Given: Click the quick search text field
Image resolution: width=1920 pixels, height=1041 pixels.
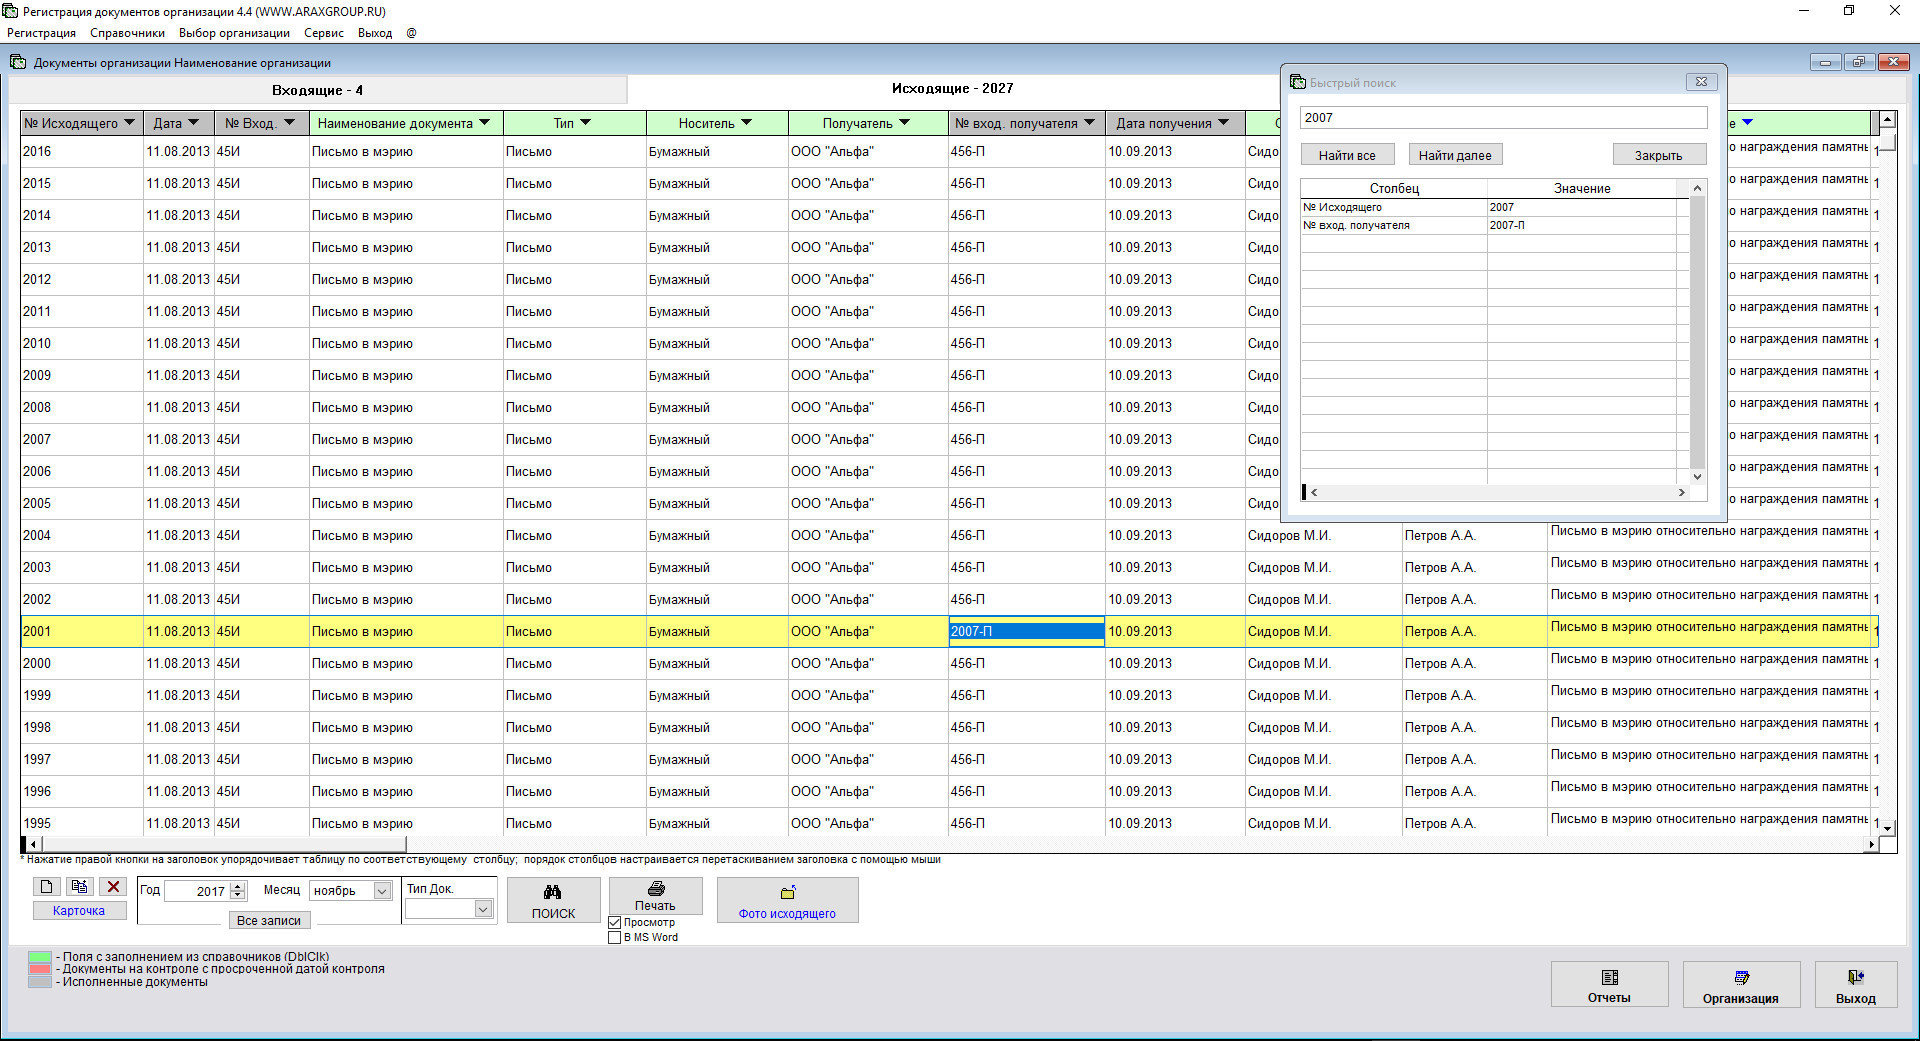Looking at the screenshot, I should pyautogui.click(x=1502, y=118).
